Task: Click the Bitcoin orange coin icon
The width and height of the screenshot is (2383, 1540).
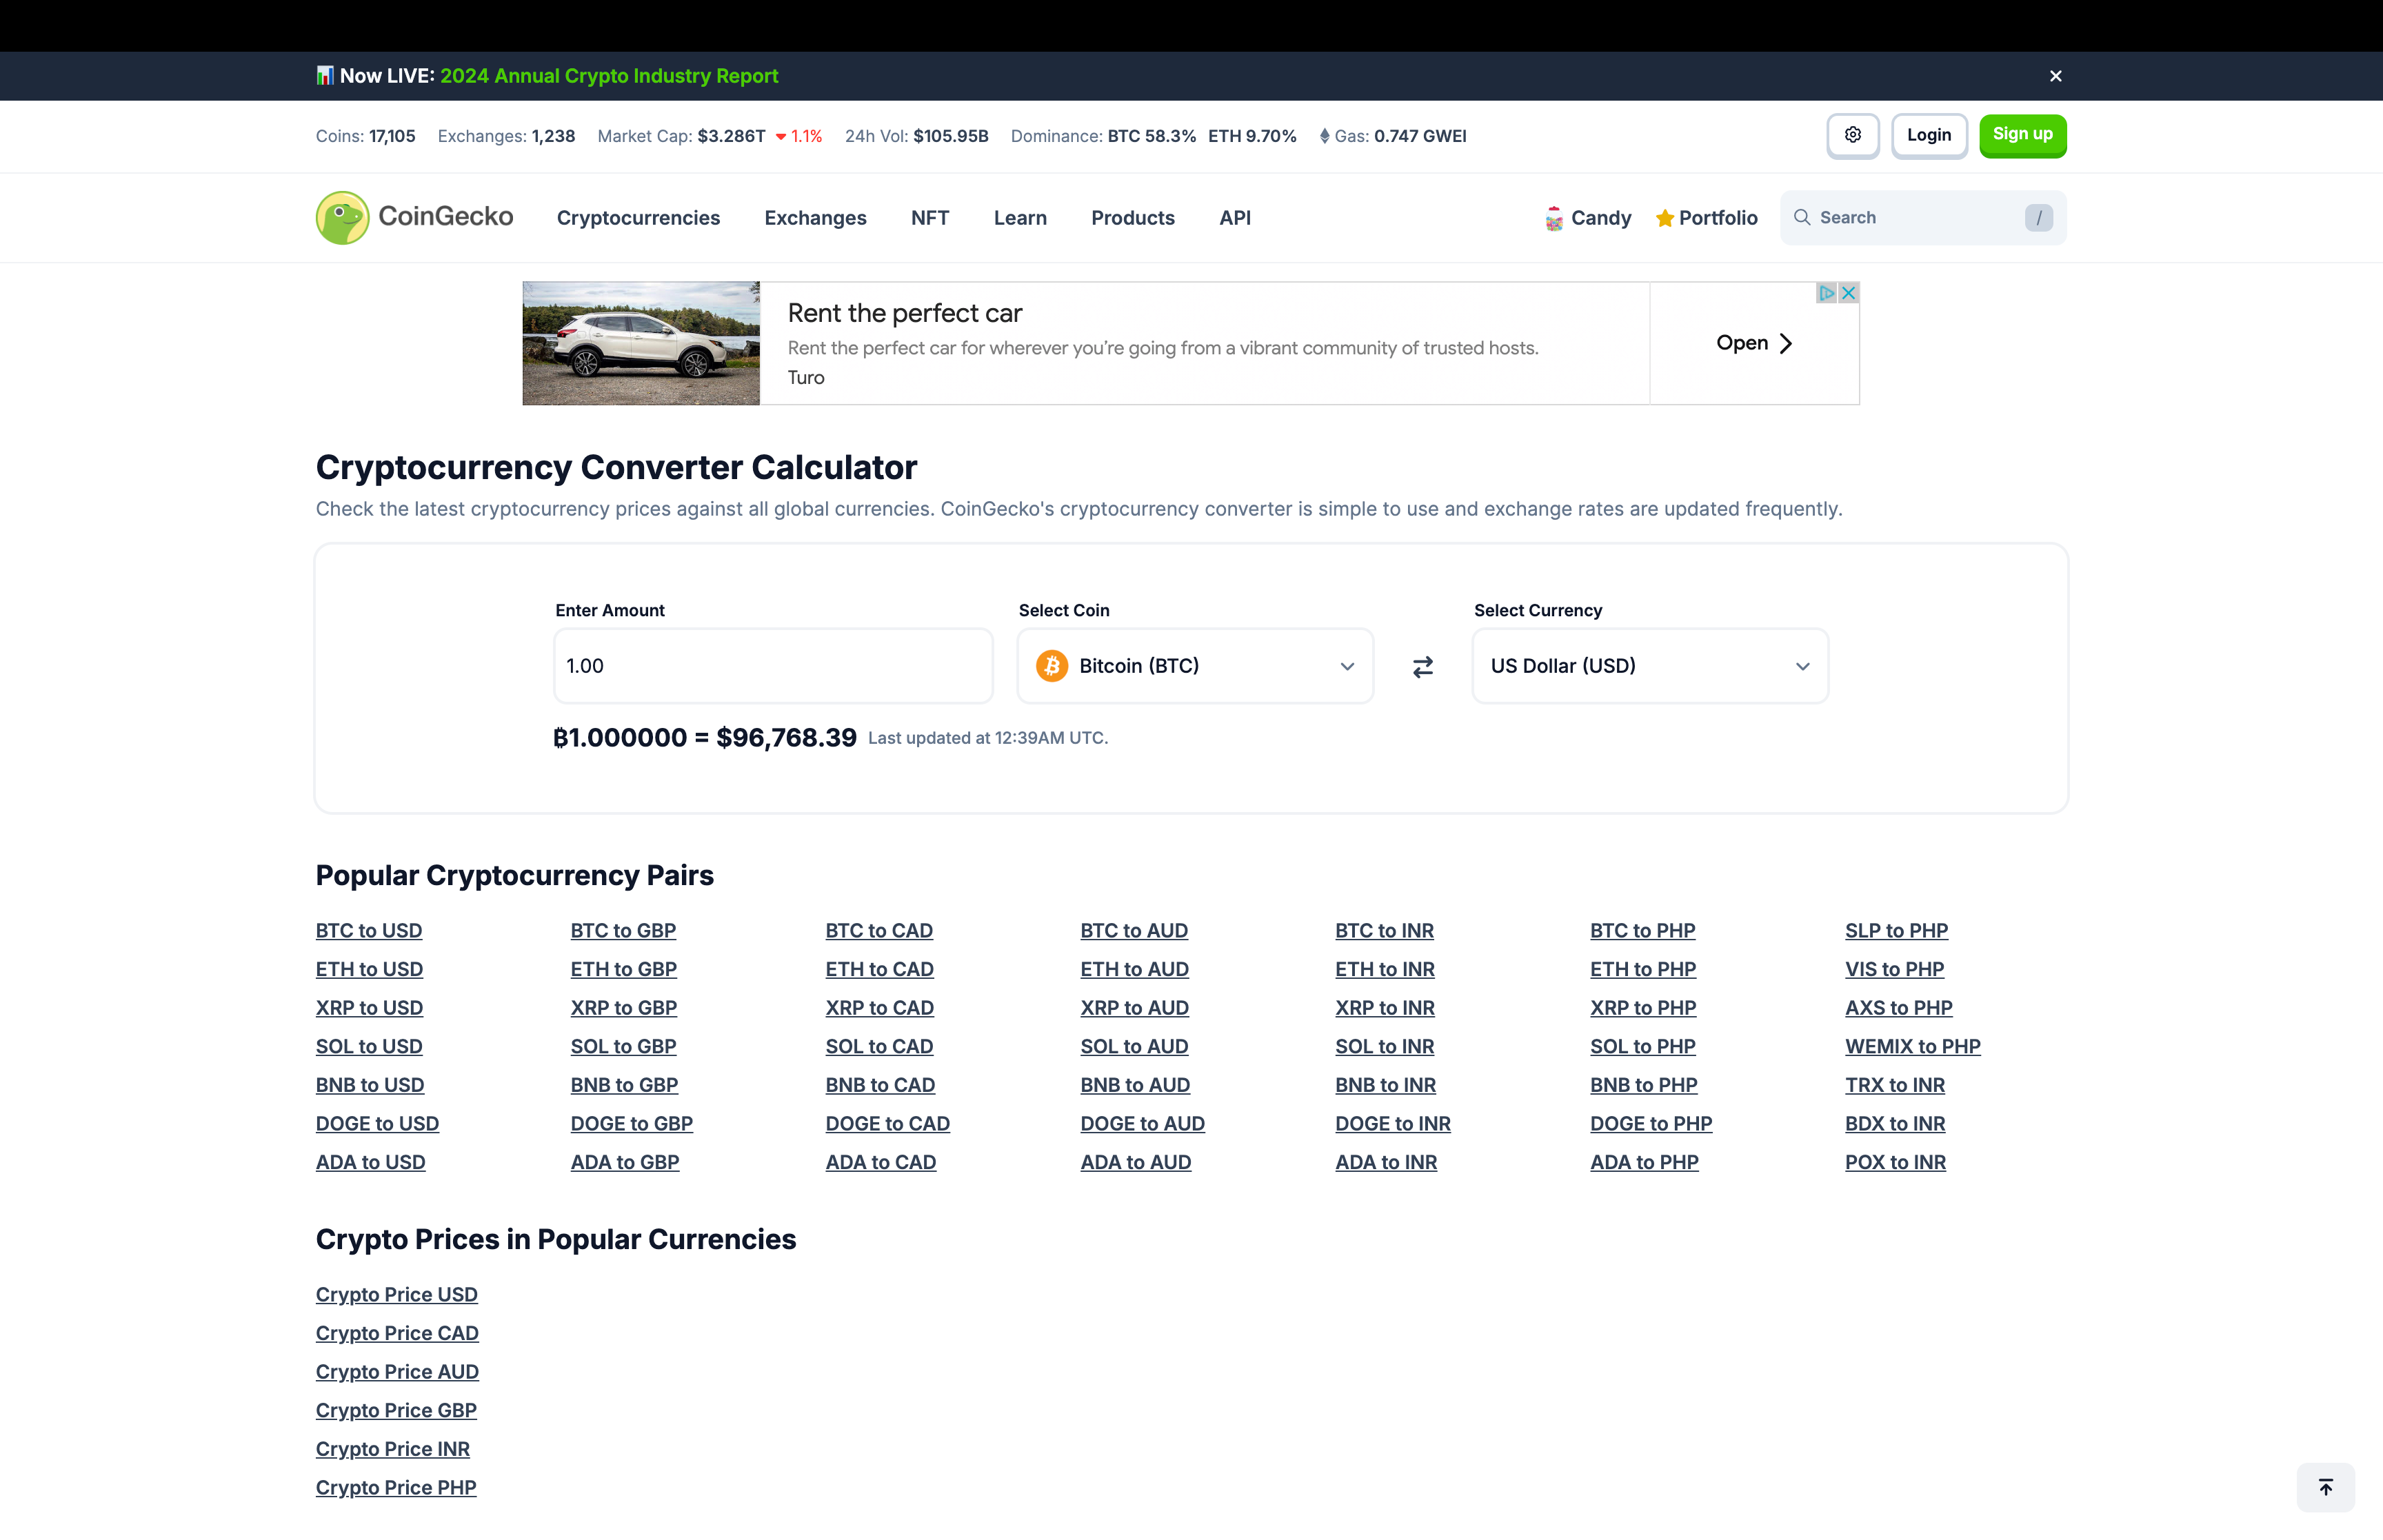Action: (1052, 666)
